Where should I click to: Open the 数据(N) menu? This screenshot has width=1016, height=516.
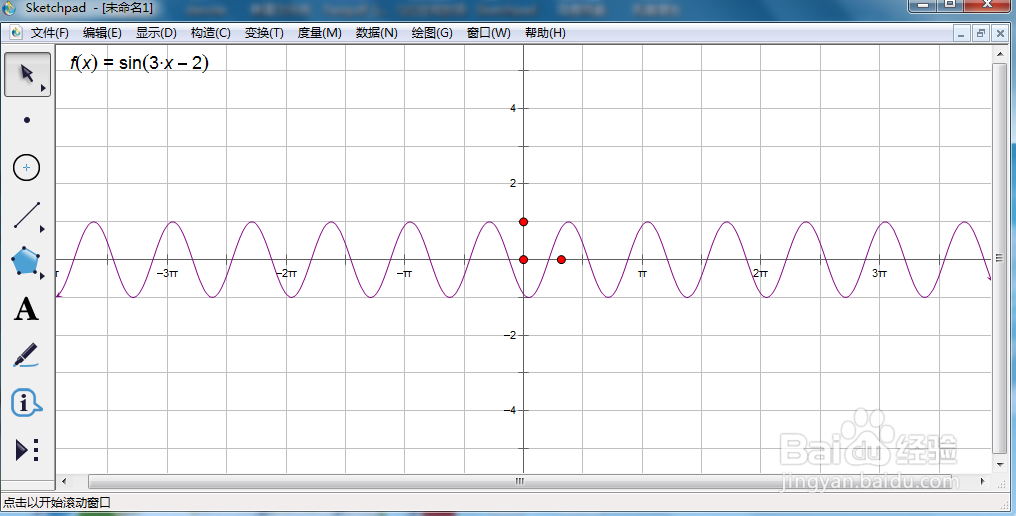[376, 33]
